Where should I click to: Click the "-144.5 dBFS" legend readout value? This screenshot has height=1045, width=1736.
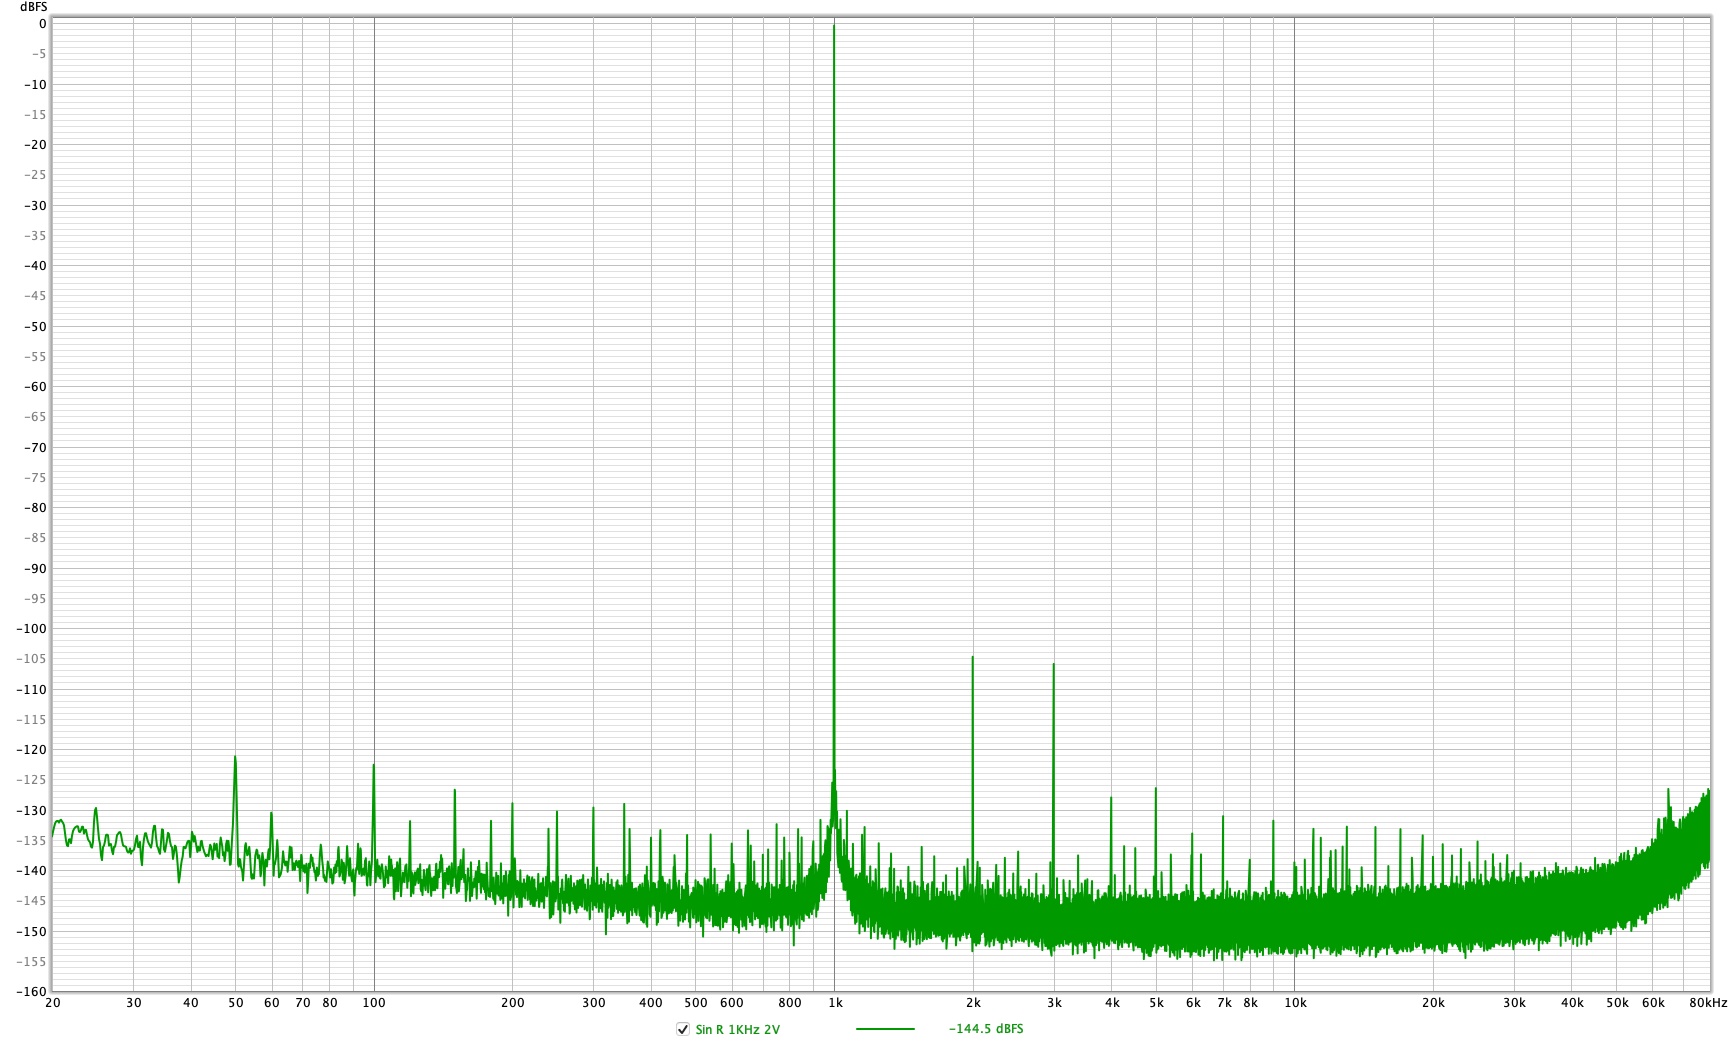986,1029
